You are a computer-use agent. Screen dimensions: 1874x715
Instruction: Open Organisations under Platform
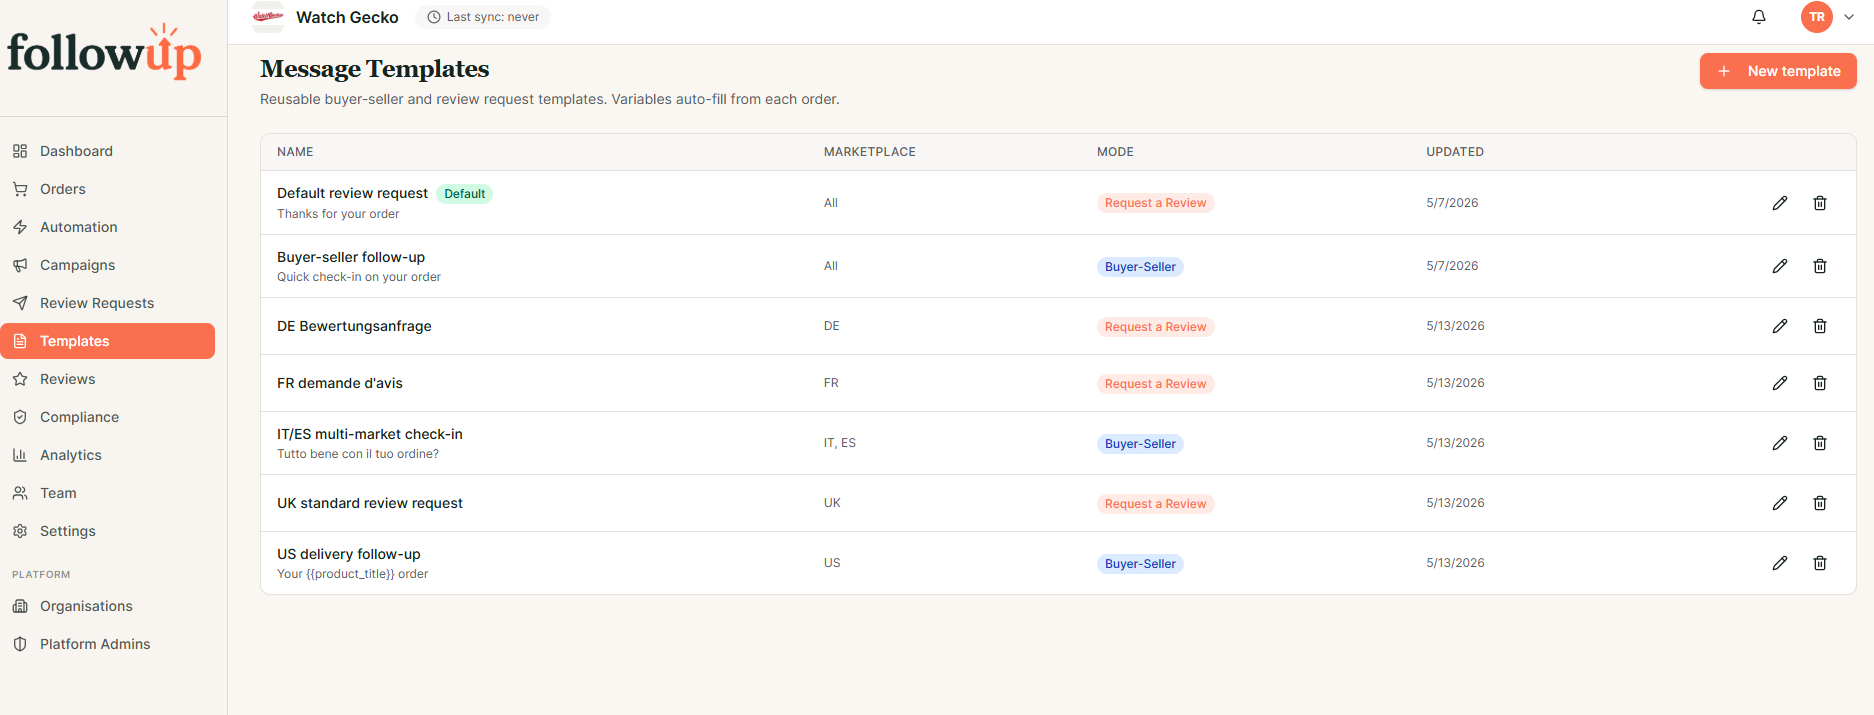coord(107,606)
